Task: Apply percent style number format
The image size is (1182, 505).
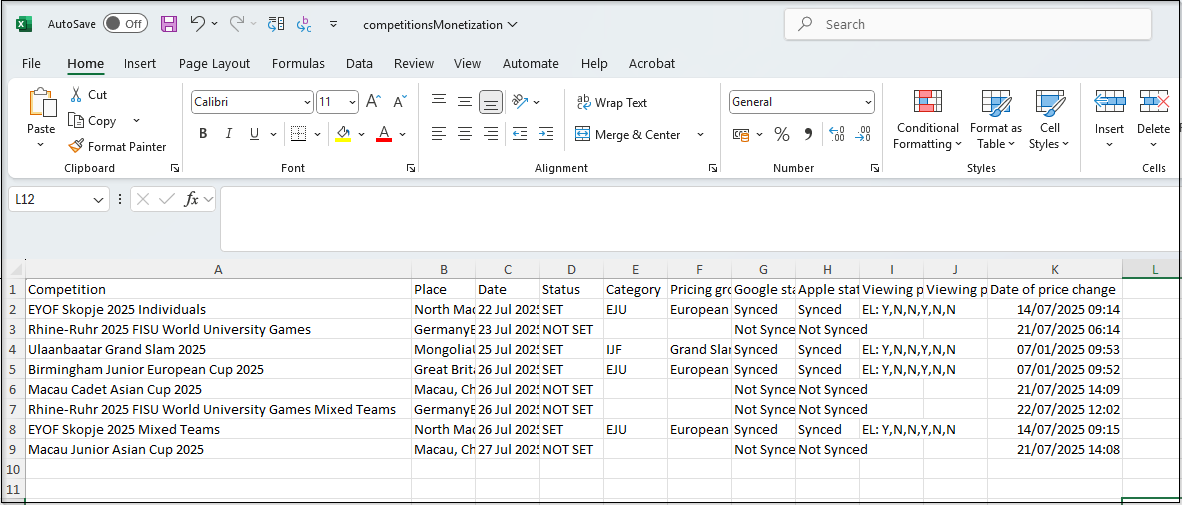Action: click(x=782, y=134)
